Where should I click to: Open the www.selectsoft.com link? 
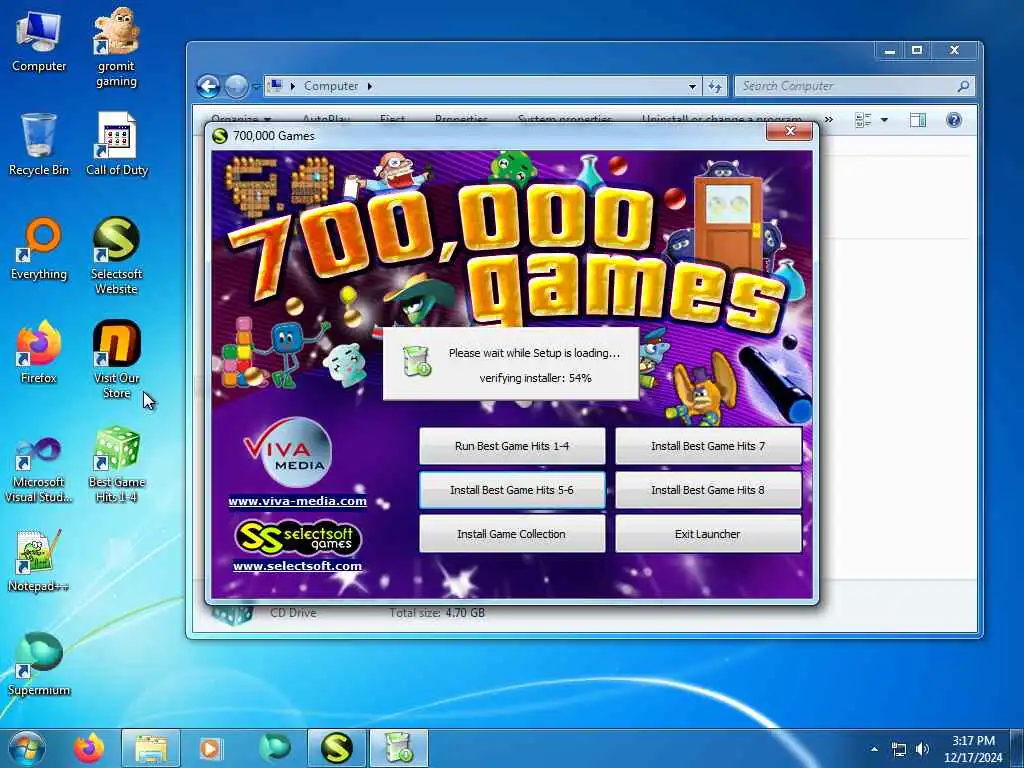pyautogui.click(x=297, y=566)
